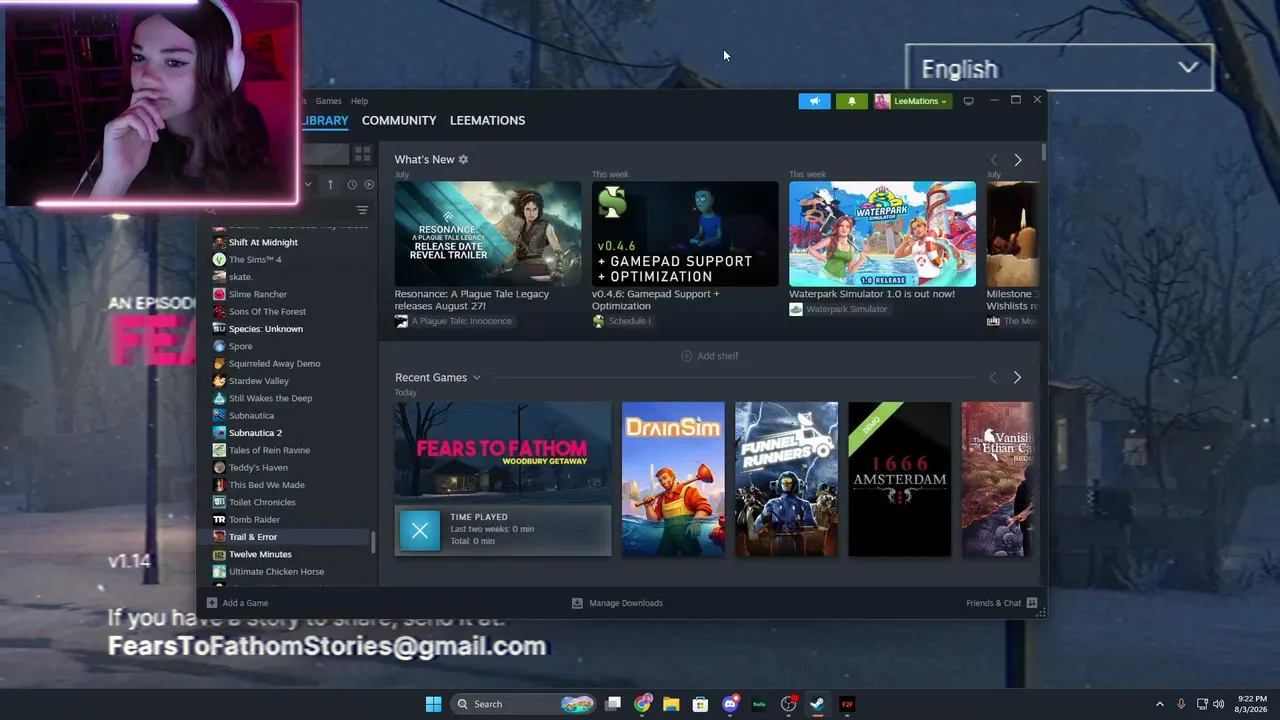This screenshot has height=720, width=1280.
Task: Click the Add a Game plus icon
Action: point(211,603)
